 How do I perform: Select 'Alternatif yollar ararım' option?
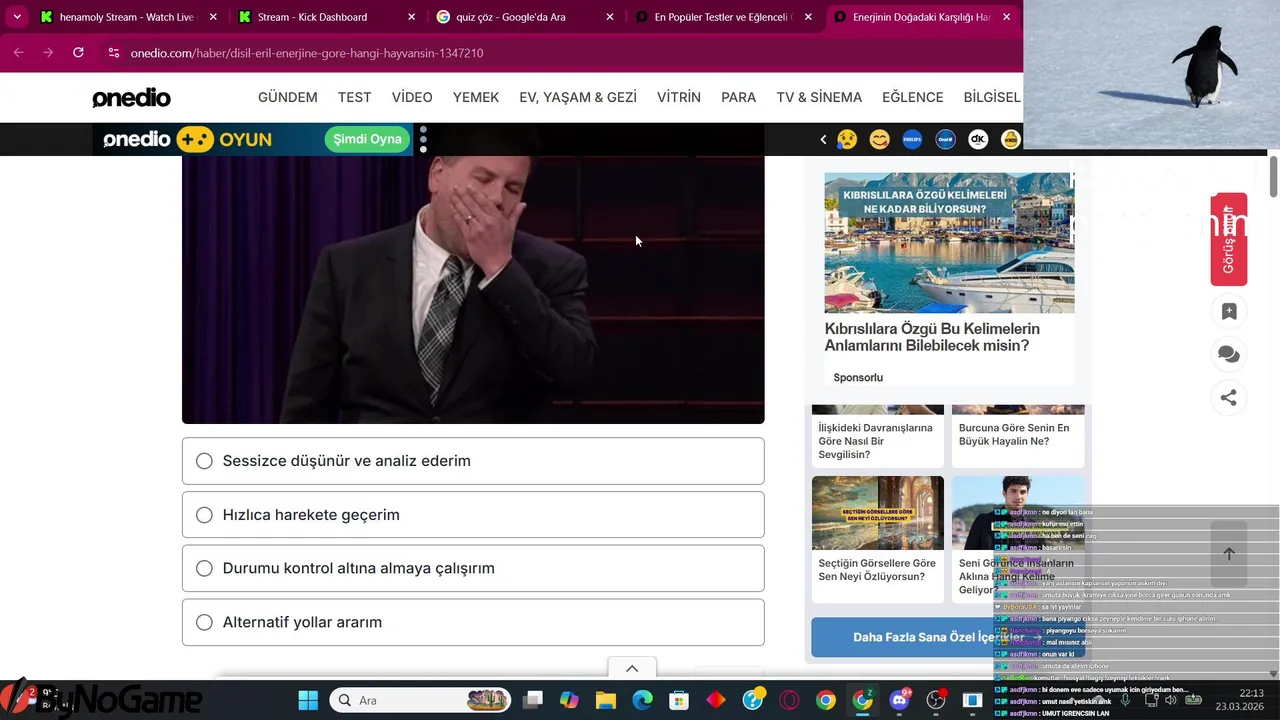click(x=473, y=622)
